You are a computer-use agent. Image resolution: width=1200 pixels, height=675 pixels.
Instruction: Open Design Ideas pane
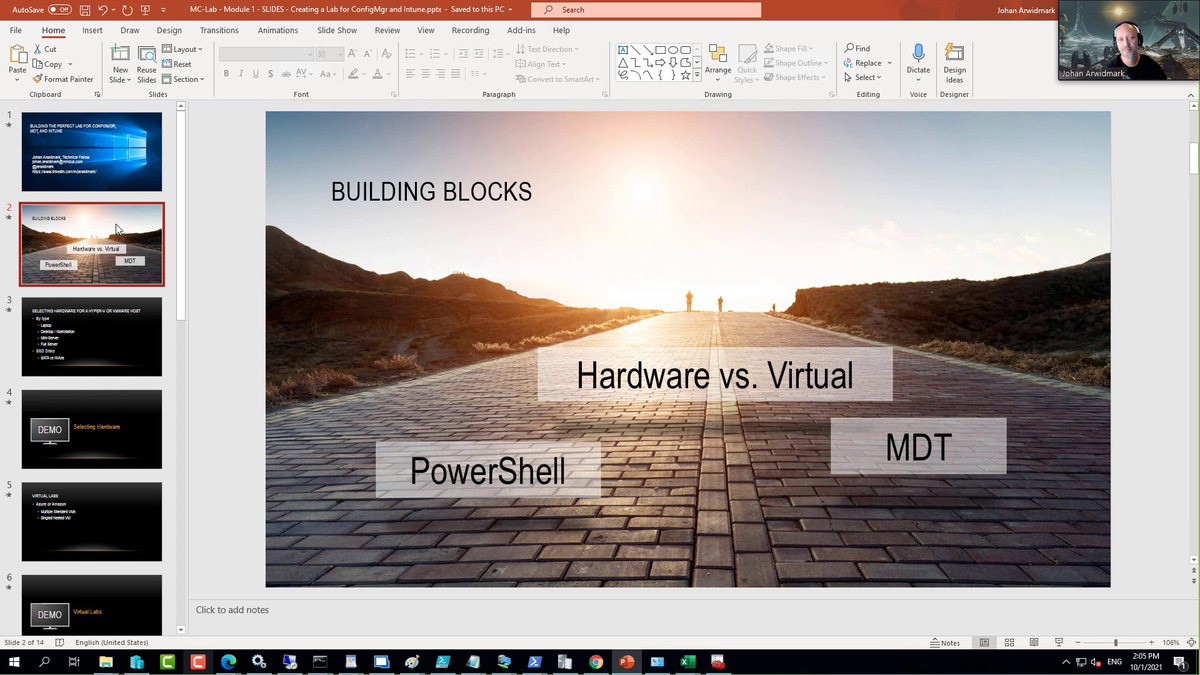pos(955,62)
